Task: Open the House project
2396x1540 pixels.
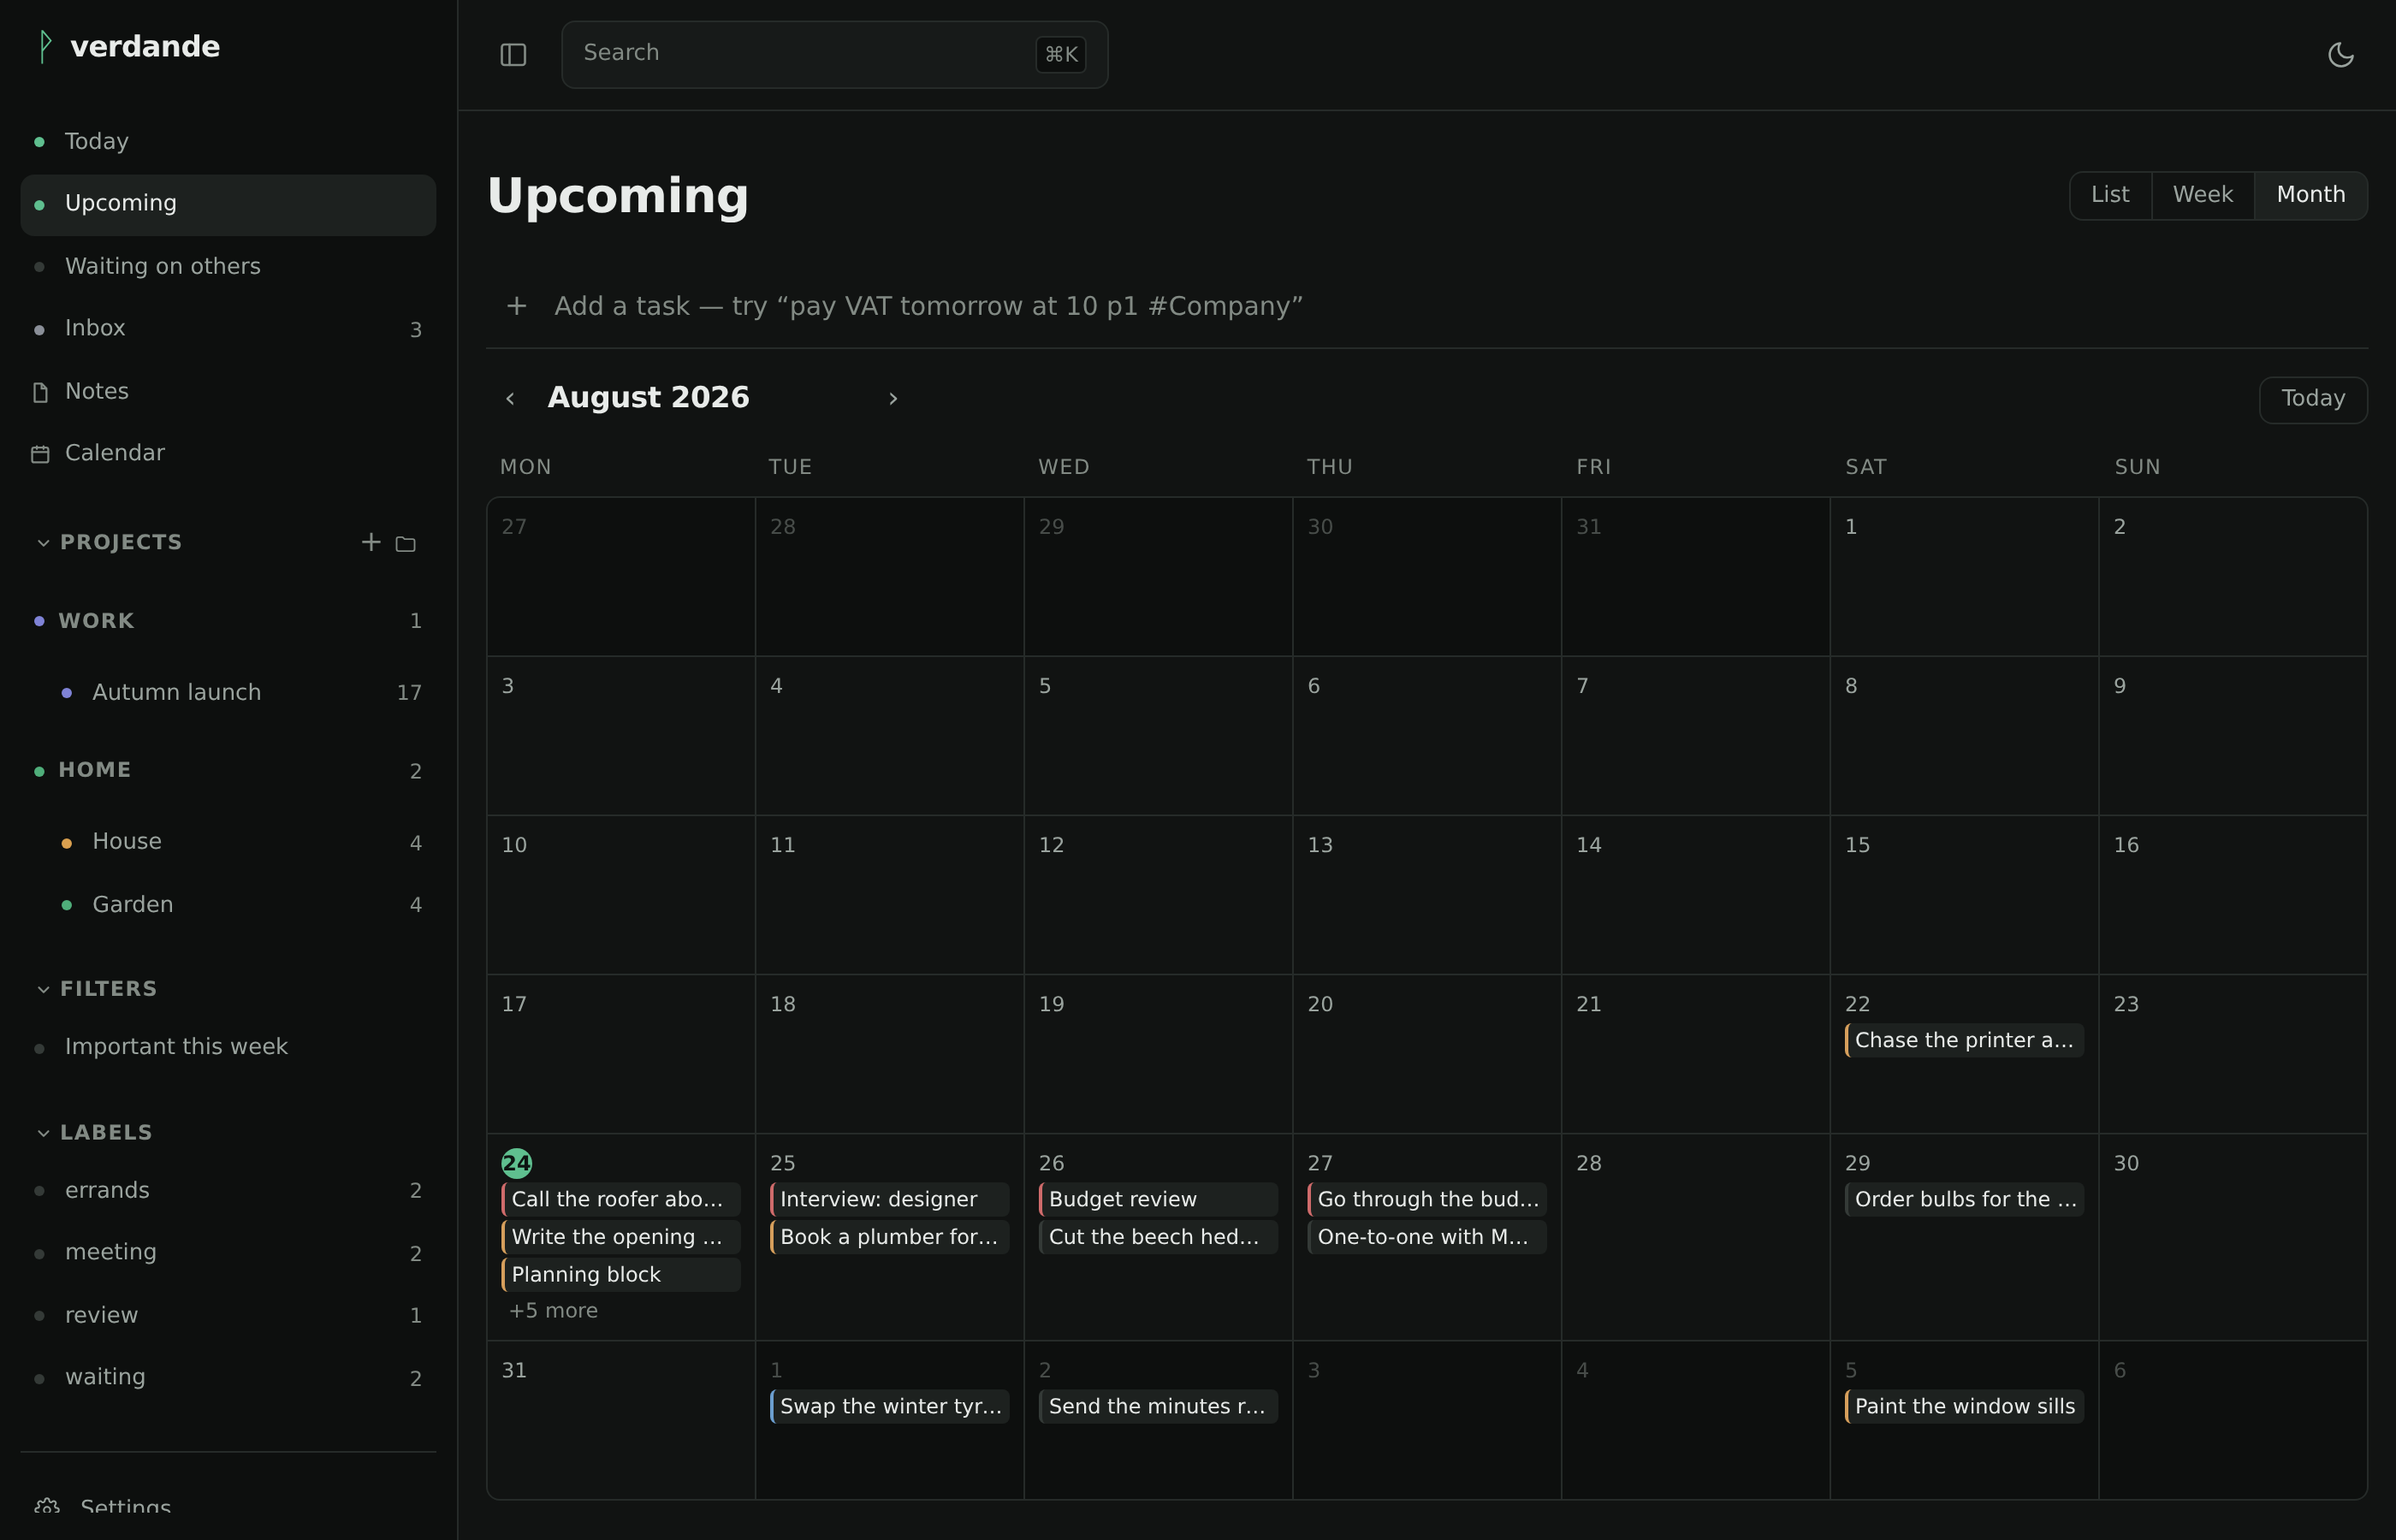Action: point(228,842)
